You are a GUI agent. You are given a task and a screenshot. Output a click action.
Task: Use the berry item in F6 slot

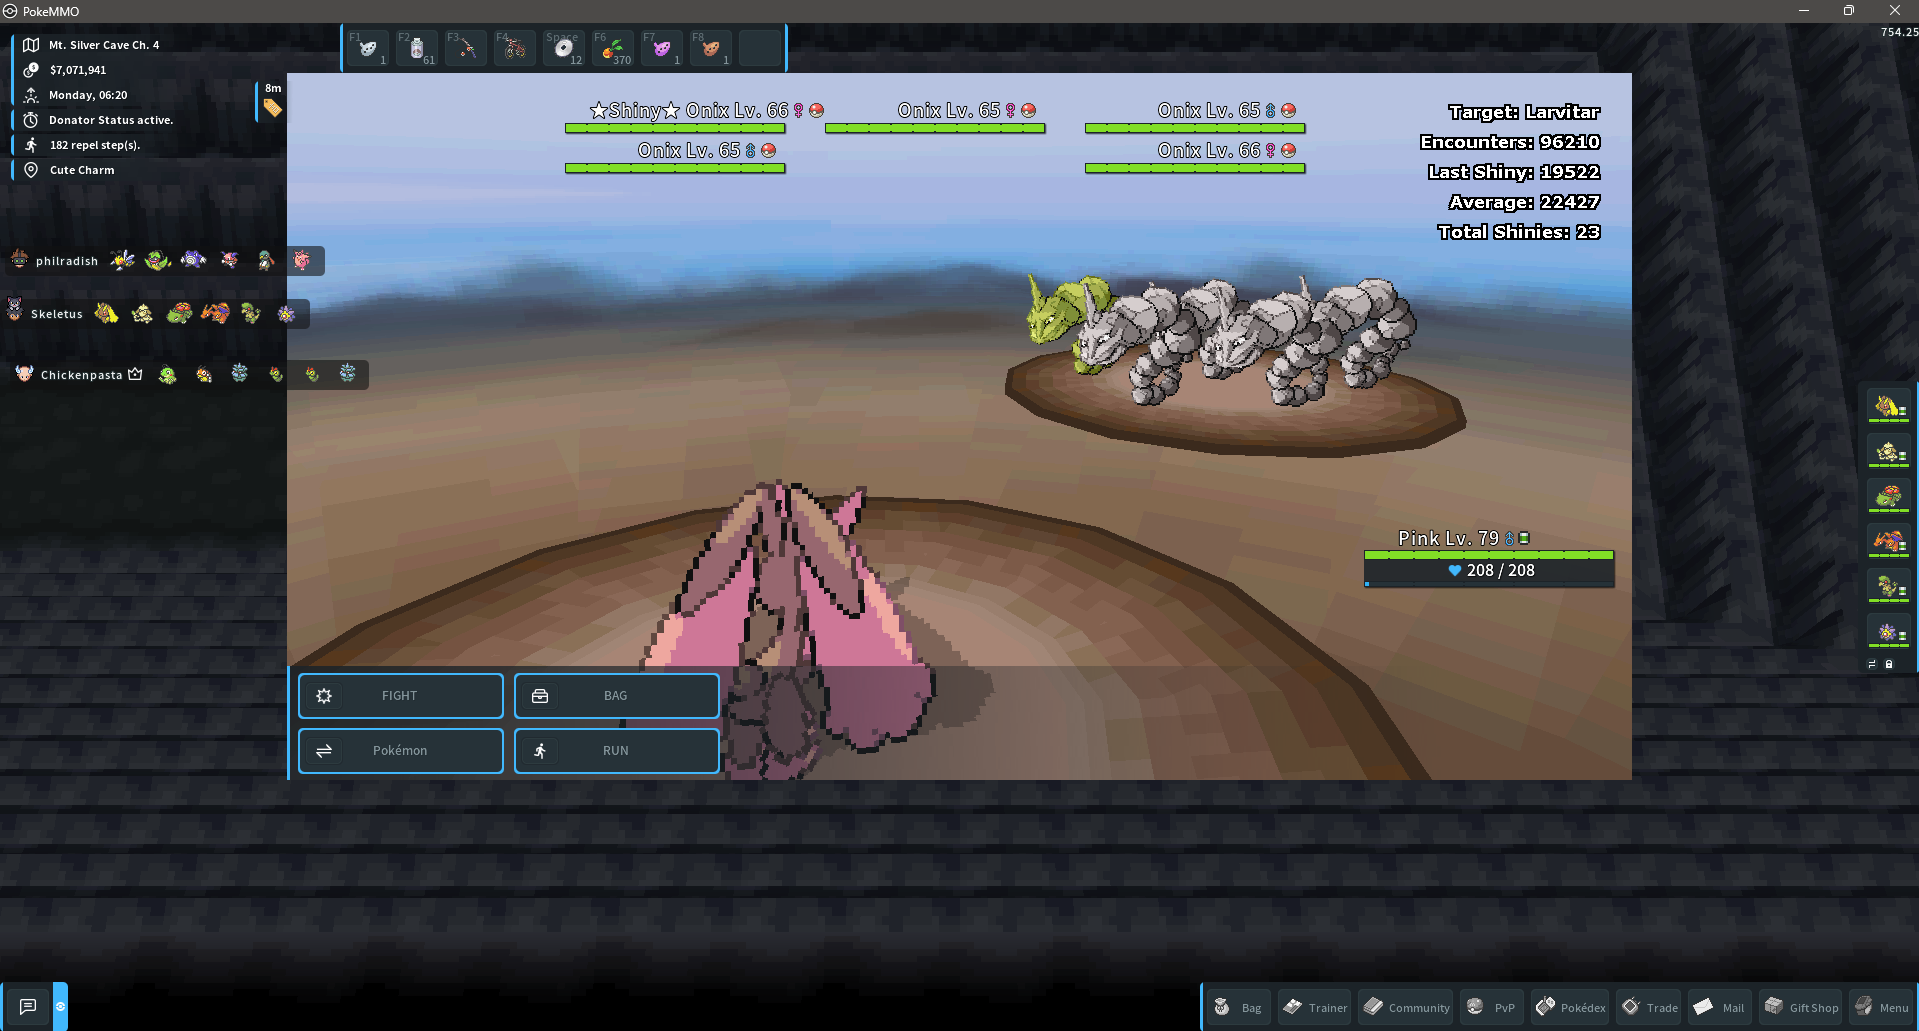point(613,48)
